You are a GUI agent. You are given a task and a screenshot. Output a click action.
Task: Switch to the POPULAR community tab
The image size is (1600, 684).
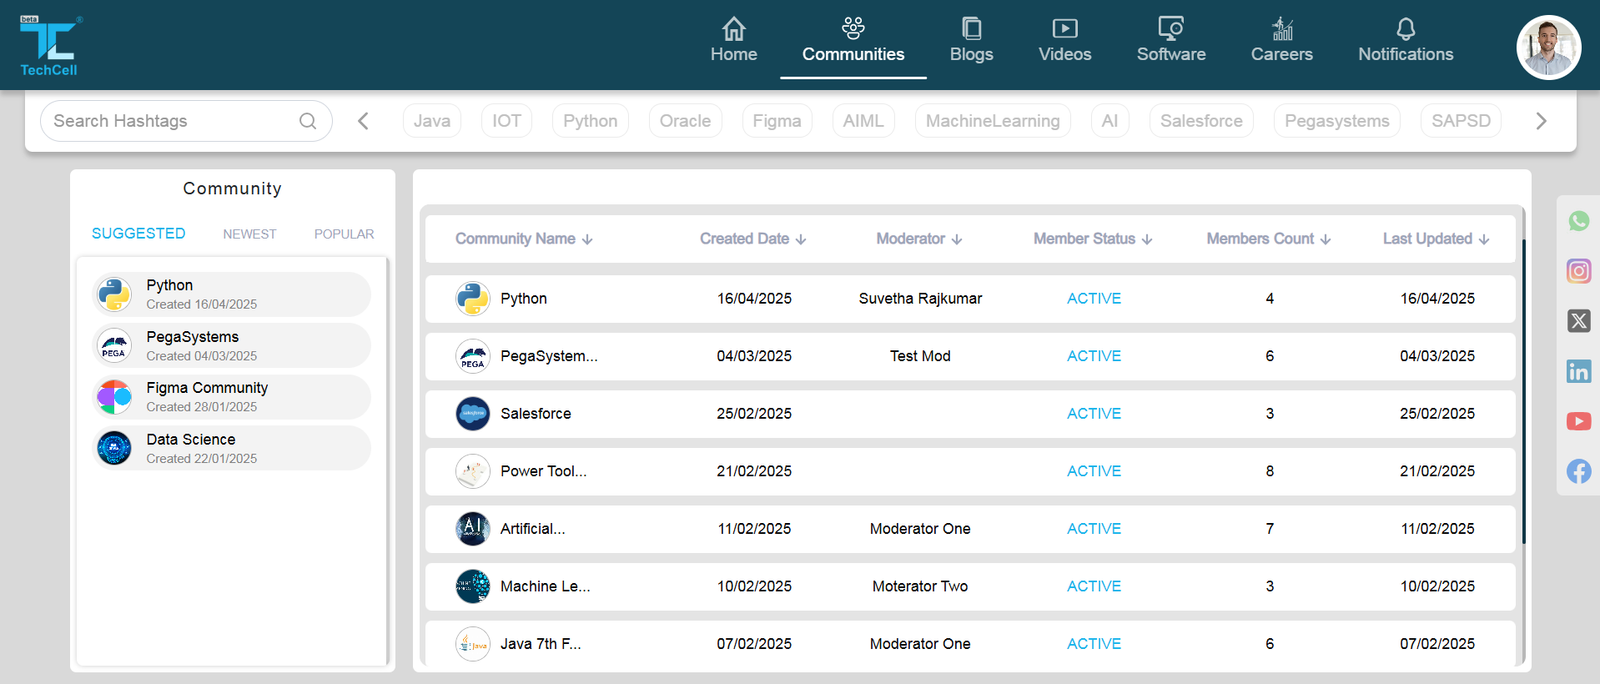(x=344, y=234)
